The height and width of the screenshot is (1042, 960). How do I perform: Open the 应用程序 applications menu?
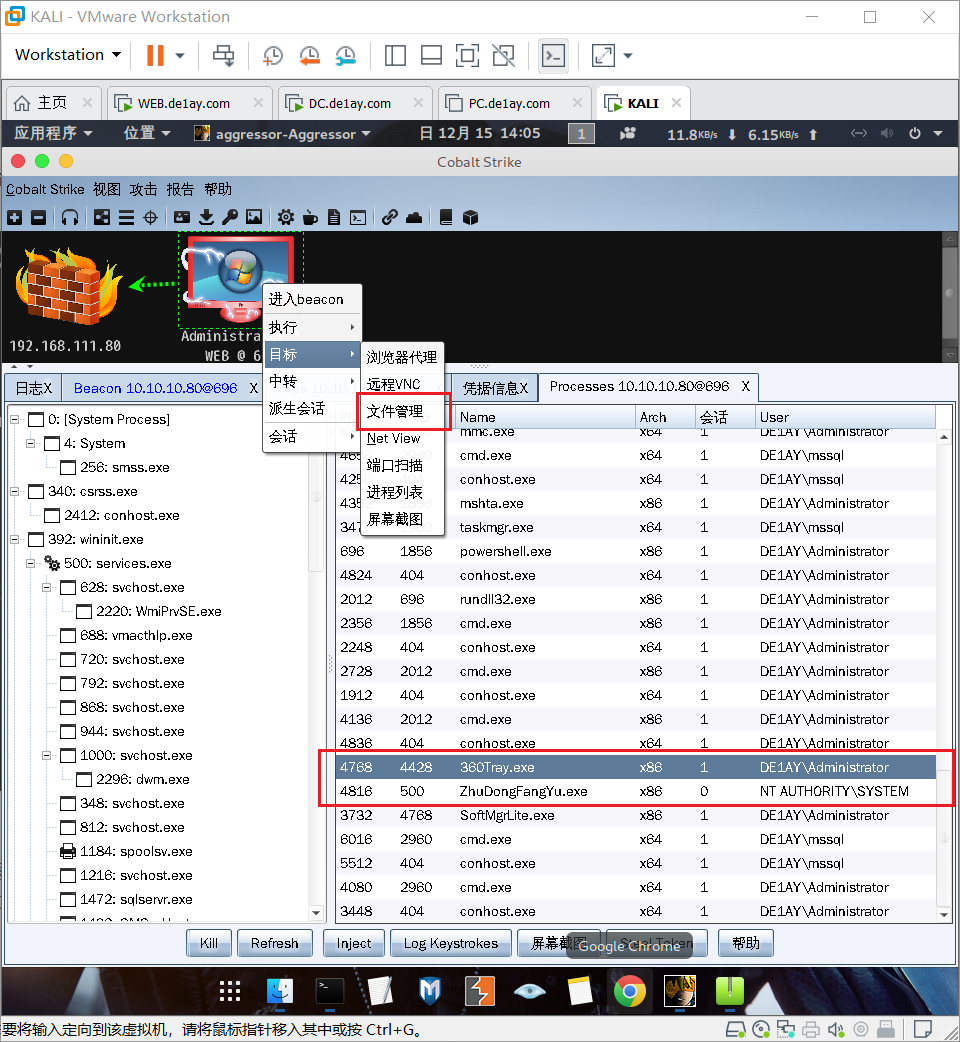(x=53, y=133)
